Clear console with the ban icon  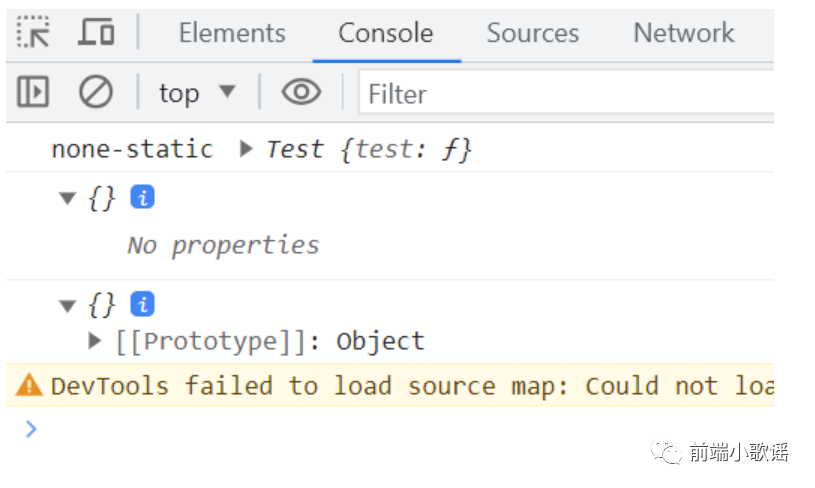tap(96, 92)
